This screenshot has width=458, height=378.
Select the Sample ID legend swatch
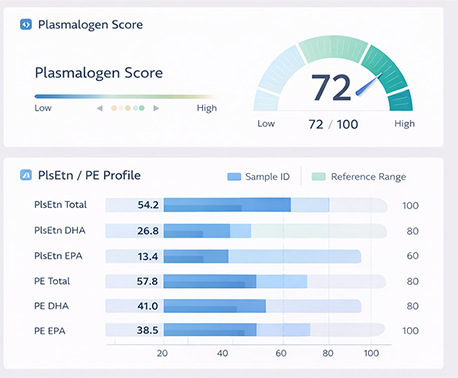pyautogui.click(x=234, y=177)
